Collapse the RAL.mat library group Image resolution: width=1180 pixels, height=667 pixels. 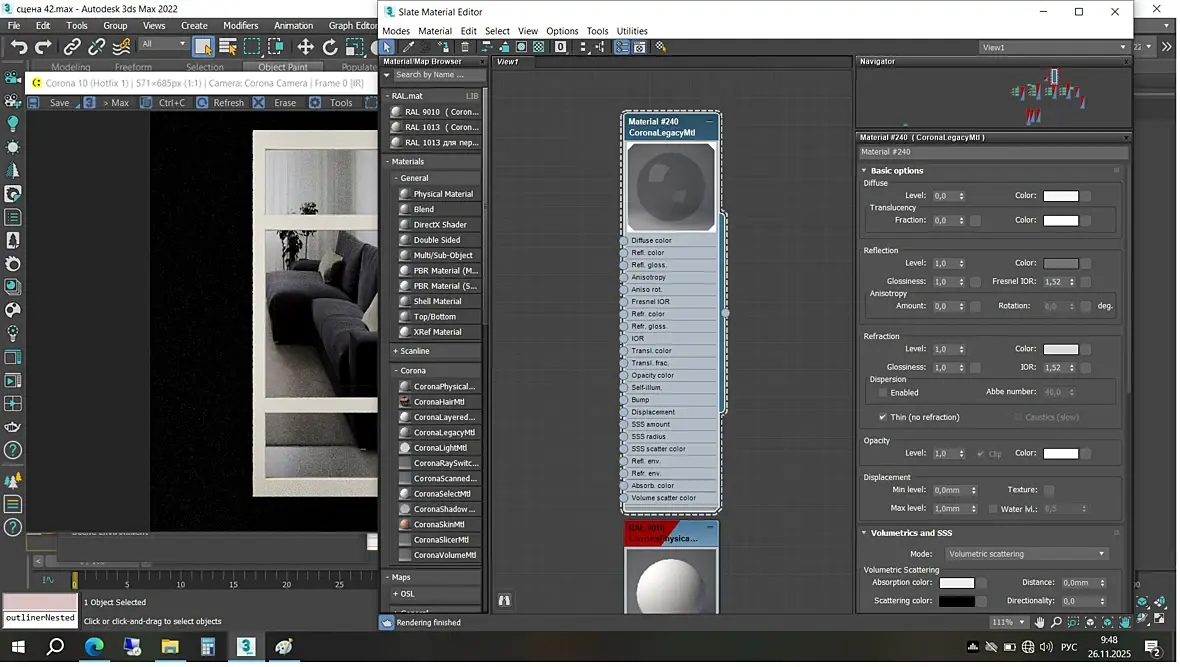388,96
